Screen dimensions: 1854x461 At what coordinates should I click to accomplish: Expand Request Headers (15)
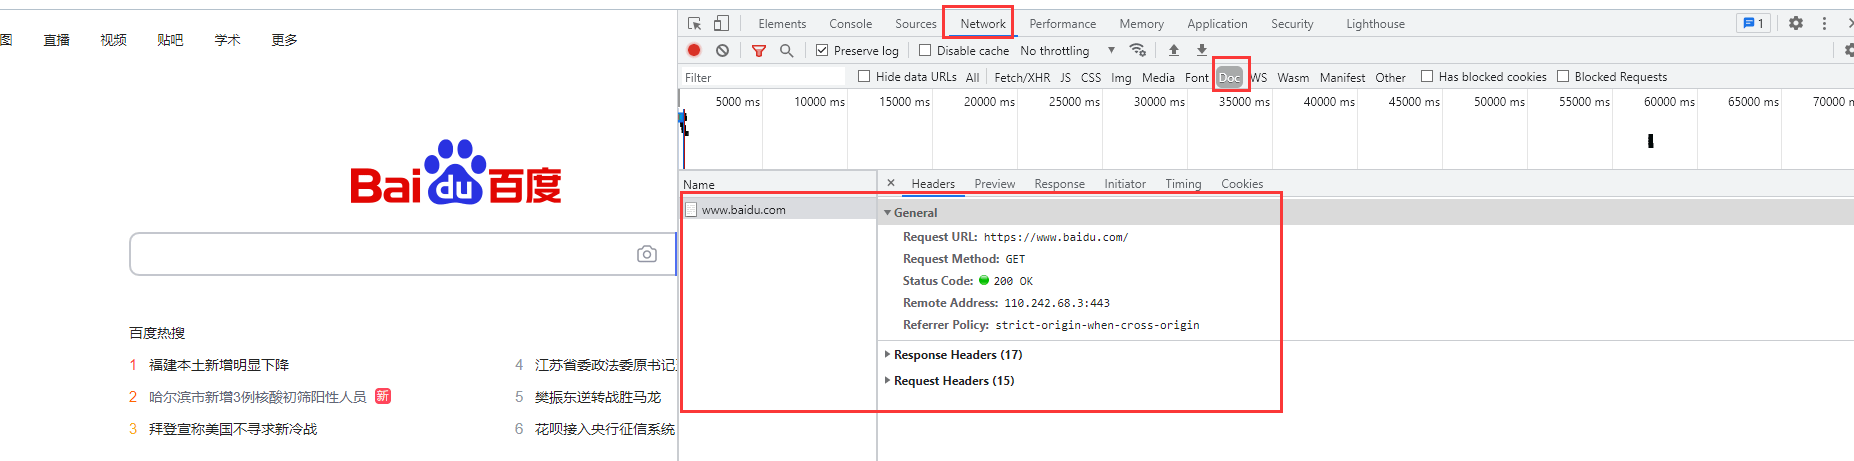949,381
